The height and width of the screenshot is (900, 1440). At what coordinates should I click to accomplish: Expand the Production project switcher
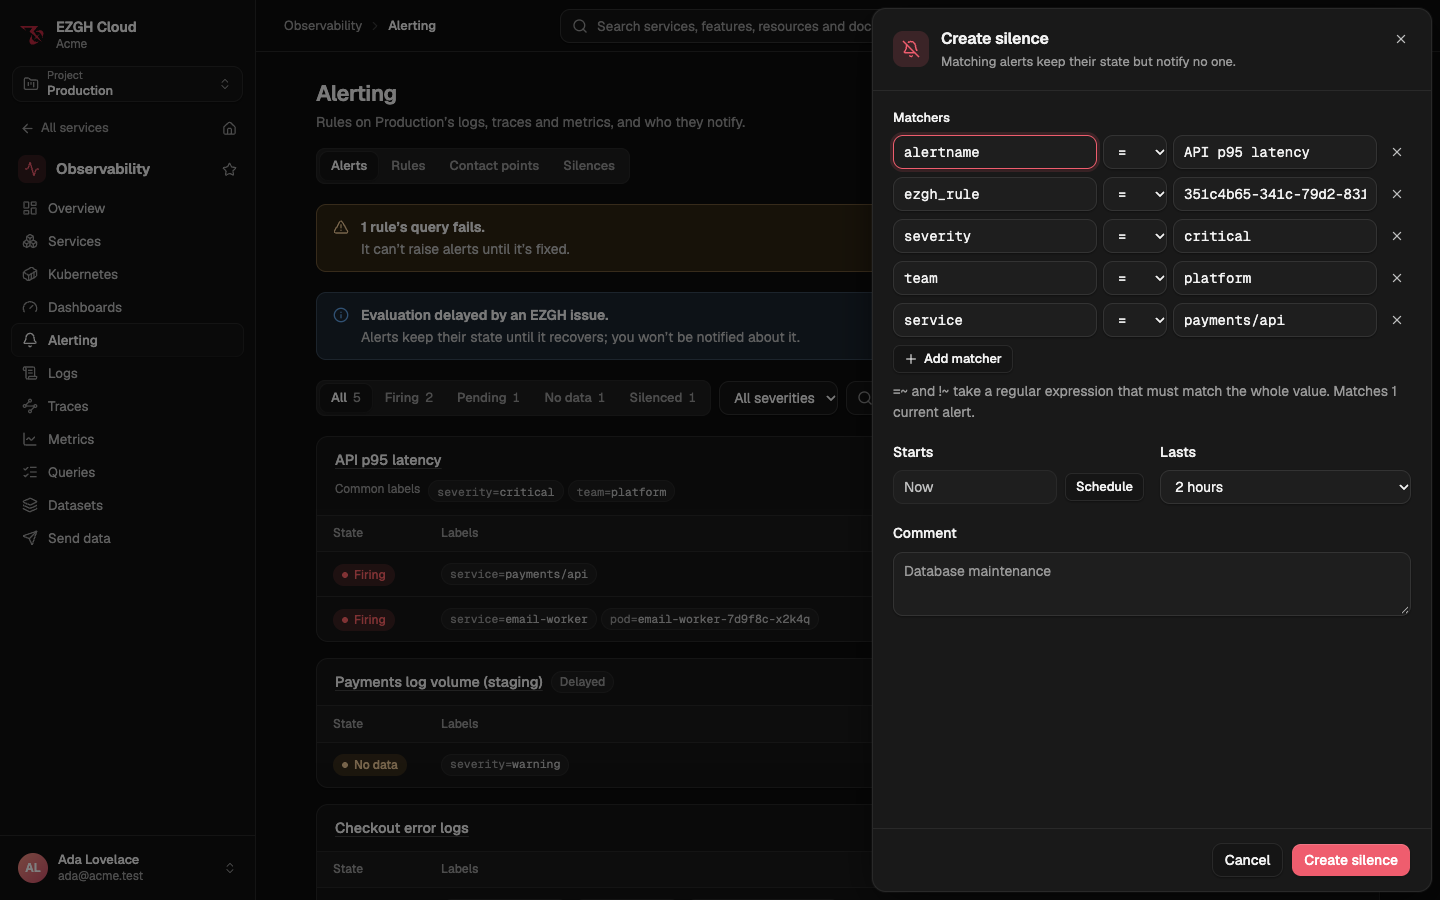(127, 84)
